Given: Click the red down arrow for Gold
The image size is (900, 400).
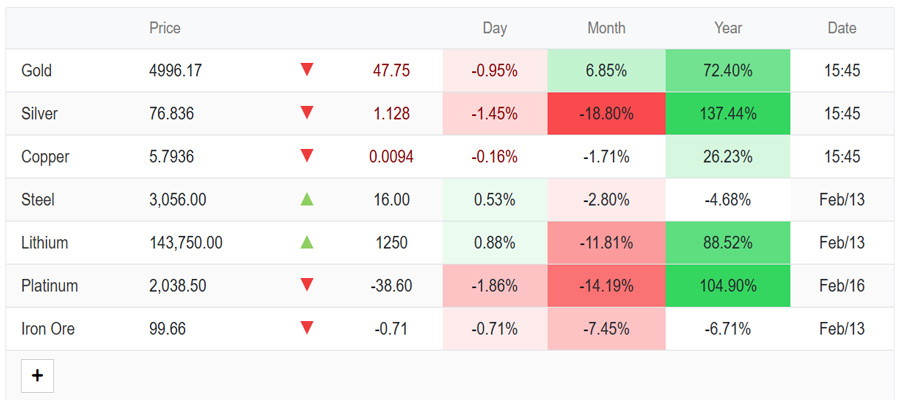Looking at the screenshot, I should tap(307, 70).
